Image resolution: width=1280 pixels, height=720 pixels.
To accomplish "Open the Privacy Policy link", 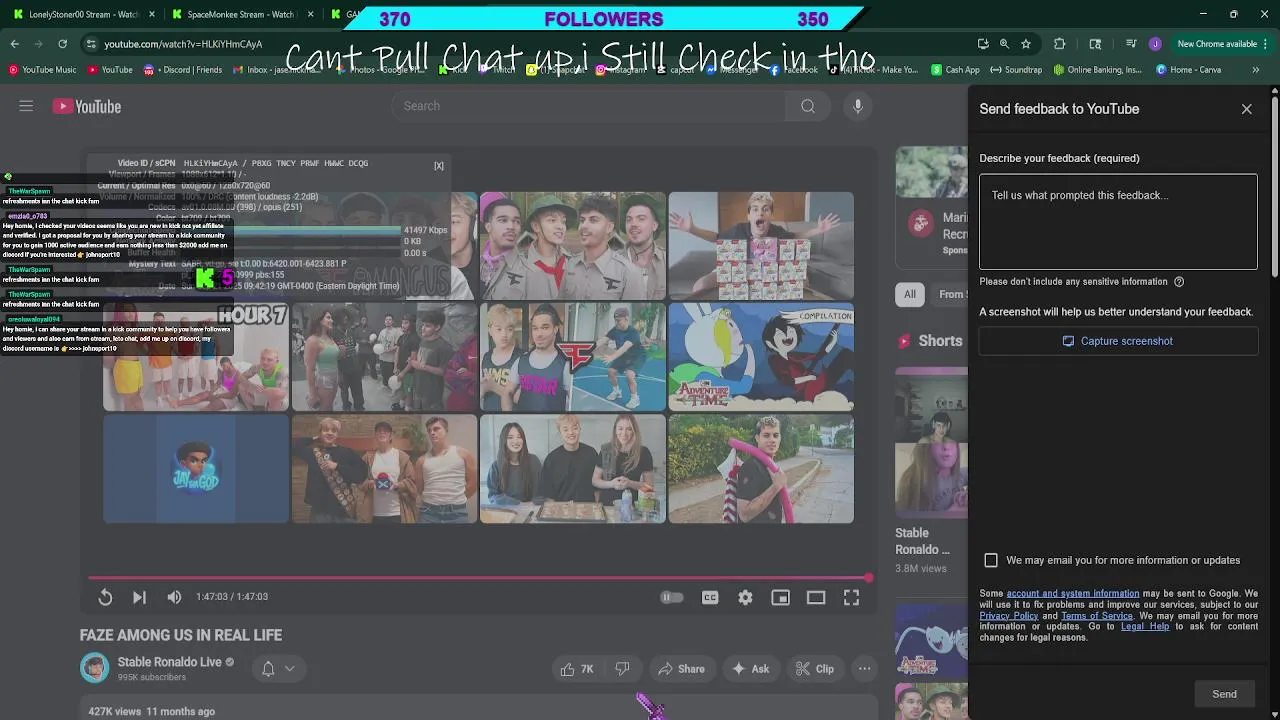I will 1009,615.
